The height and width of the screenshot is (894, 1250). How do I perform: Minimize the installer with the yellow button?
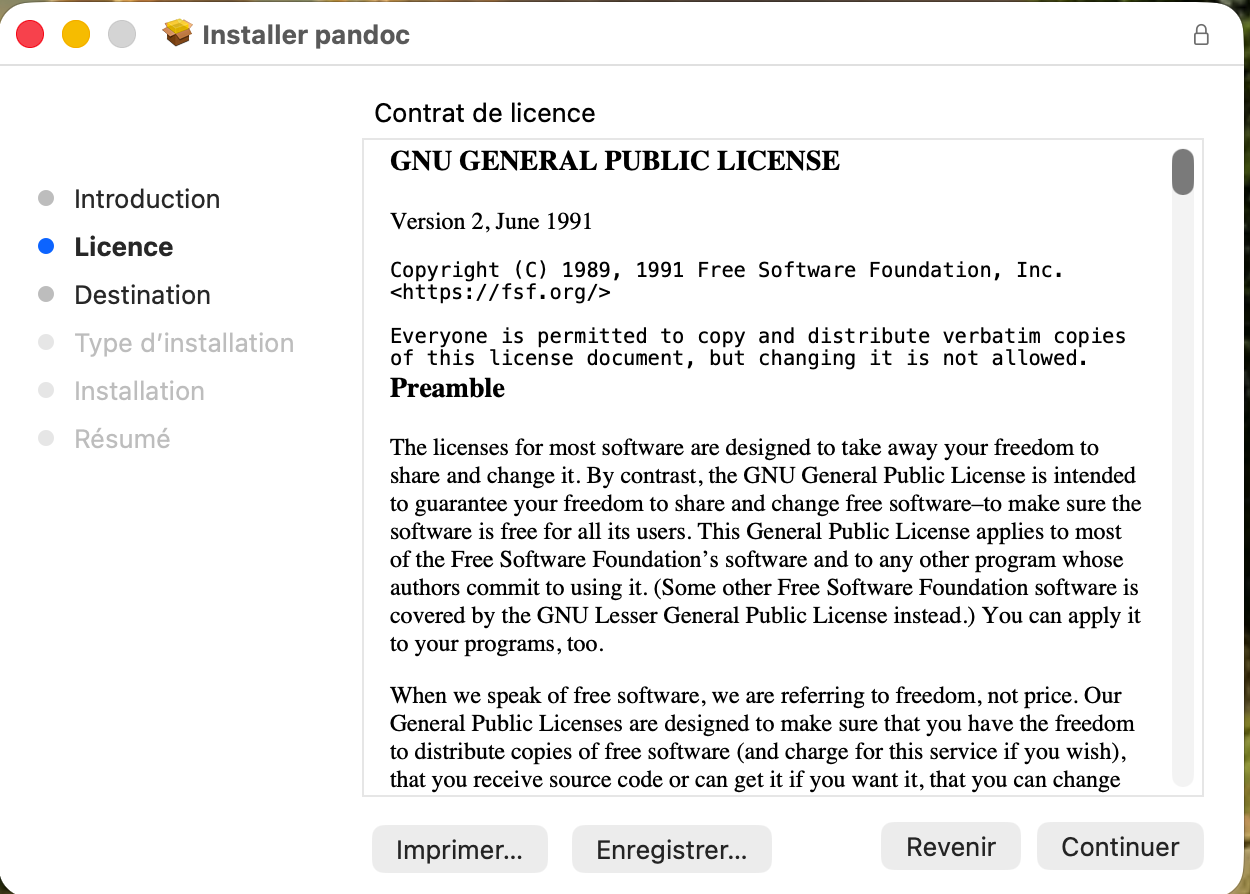coord(76,35)
